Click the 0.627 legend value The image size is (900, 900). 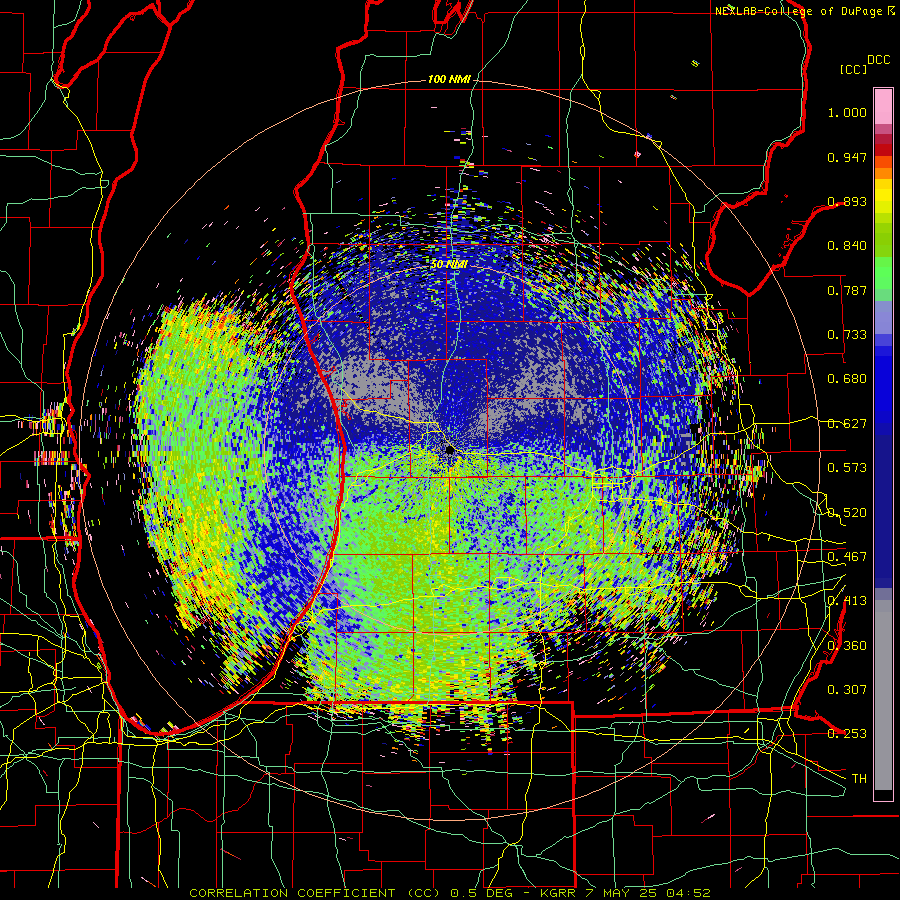point(847,424)
